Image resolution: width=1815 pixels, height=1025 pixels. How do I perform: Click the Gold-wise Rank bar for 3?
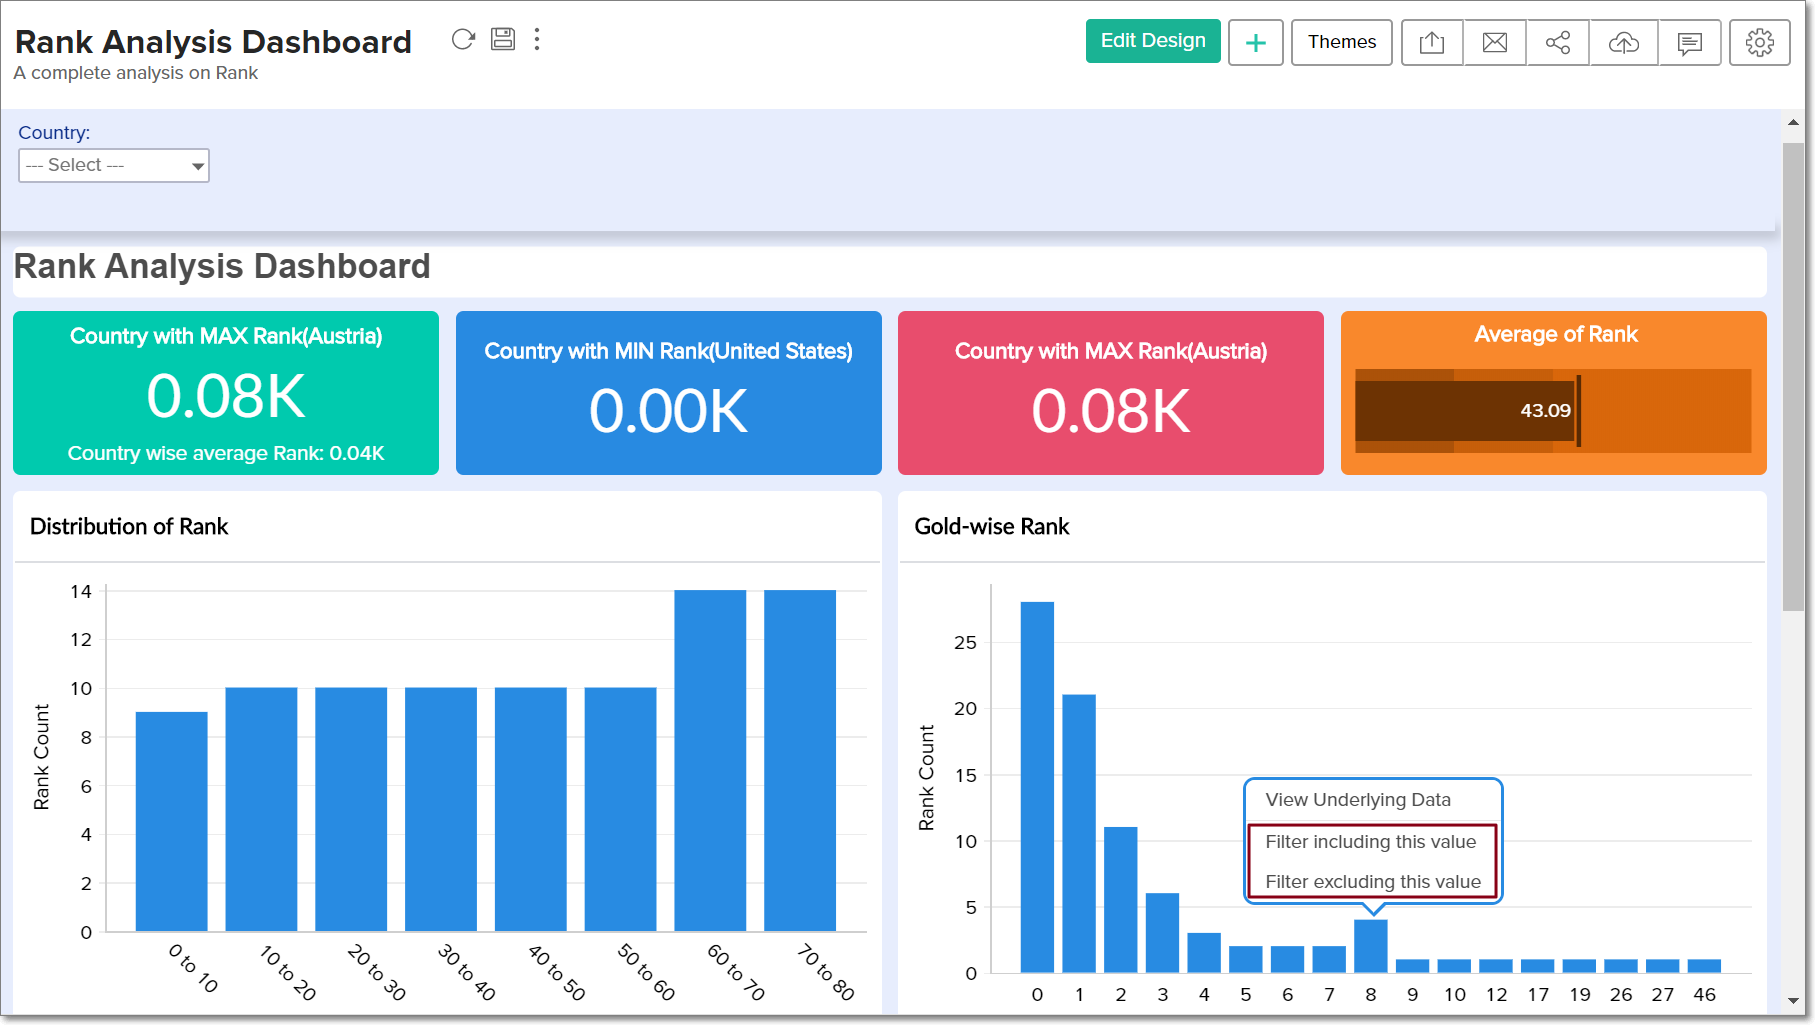(x=1162, y=932)
